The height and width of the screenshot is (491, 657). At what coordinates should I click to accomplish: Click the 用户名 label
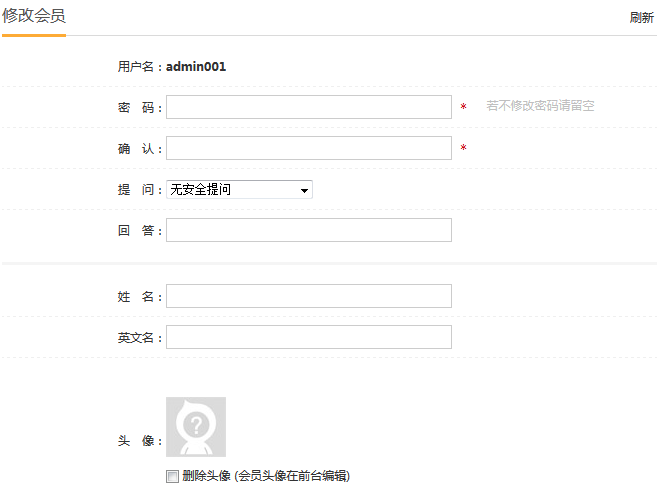[137, 67]
